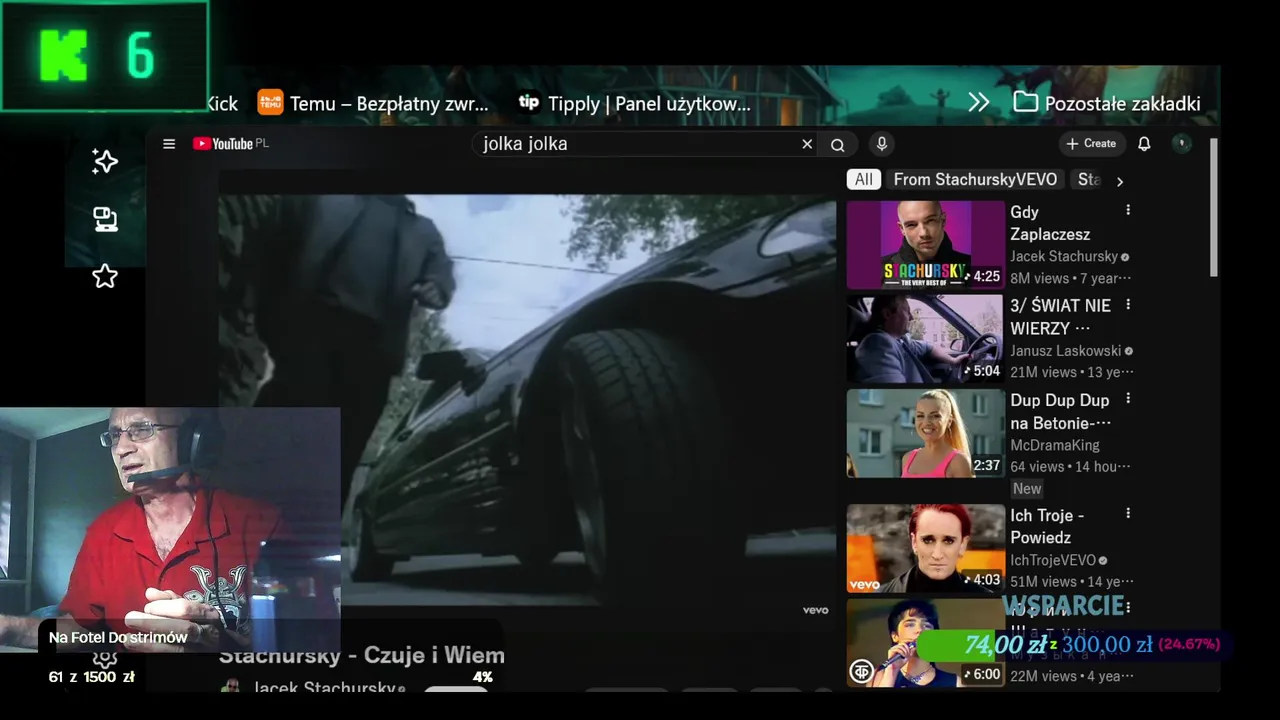Open the YouTube guide hamburger menu
Screen dimensions: 1280x720
click(x=169, y=144)
